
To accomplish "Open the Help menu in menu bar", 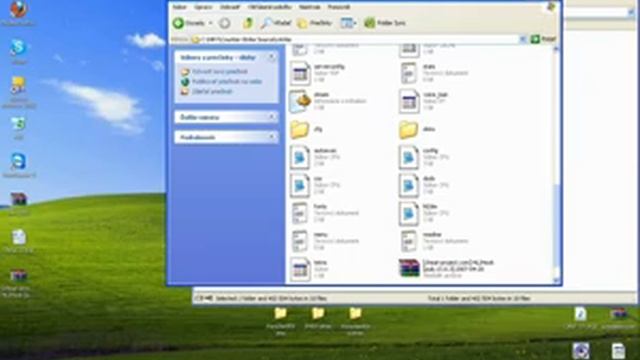I will pos(339,7).
